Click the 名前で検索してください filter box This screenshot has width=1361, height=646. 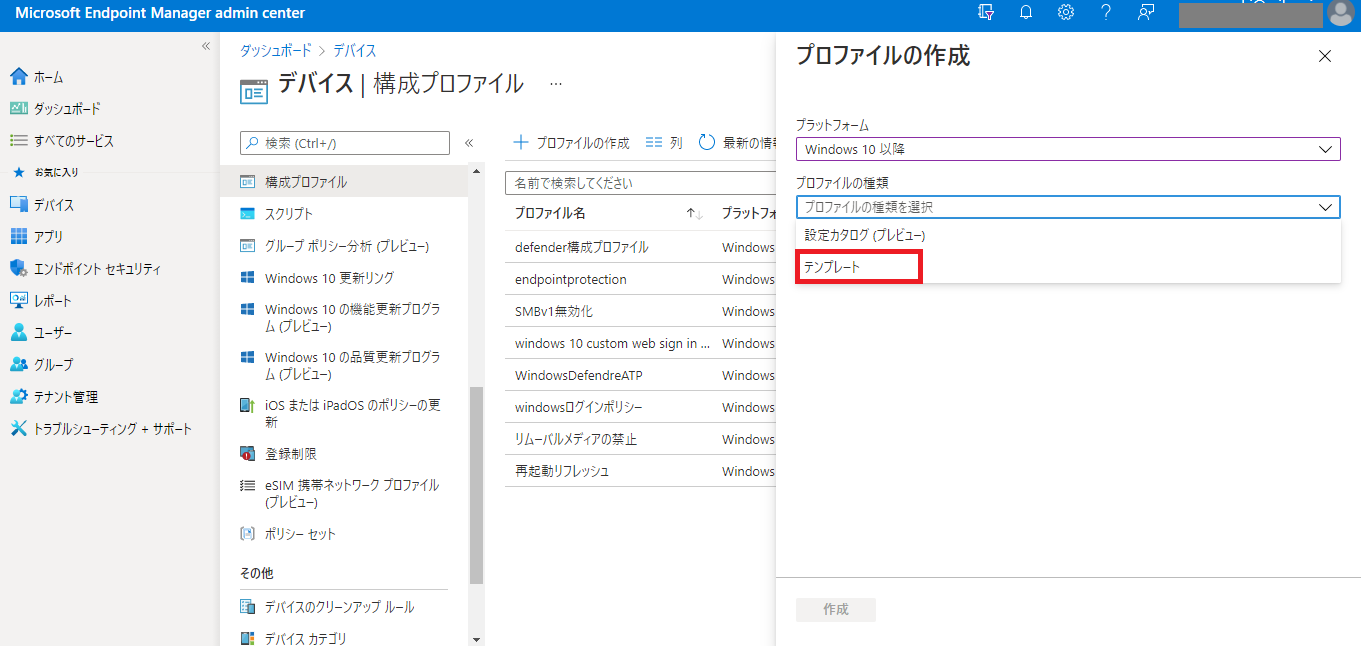pyautogui.click(x=641, y=183)
